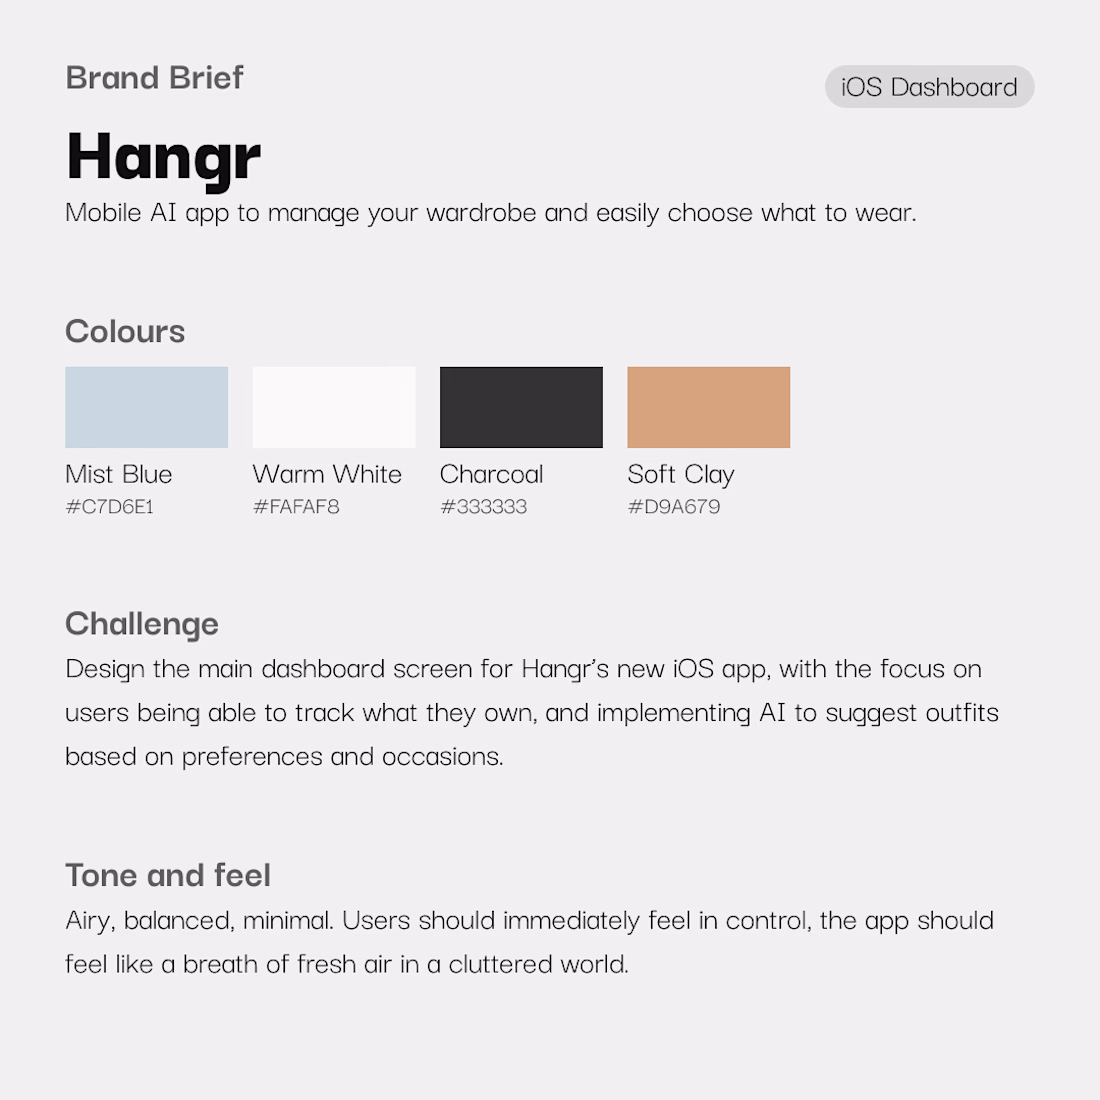Click the Challenge section heading

click(141, 624)
